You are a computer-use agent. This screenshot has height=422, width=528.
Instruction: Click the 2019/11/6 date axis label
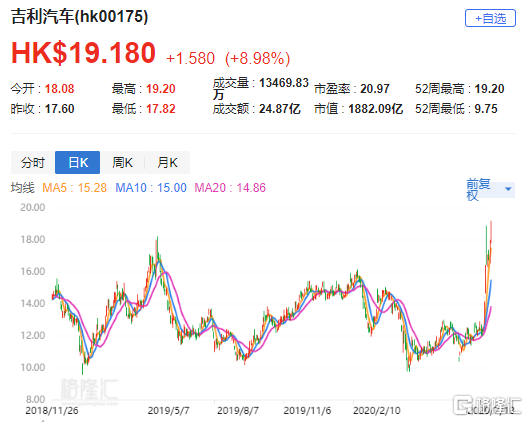click(307, 411)
